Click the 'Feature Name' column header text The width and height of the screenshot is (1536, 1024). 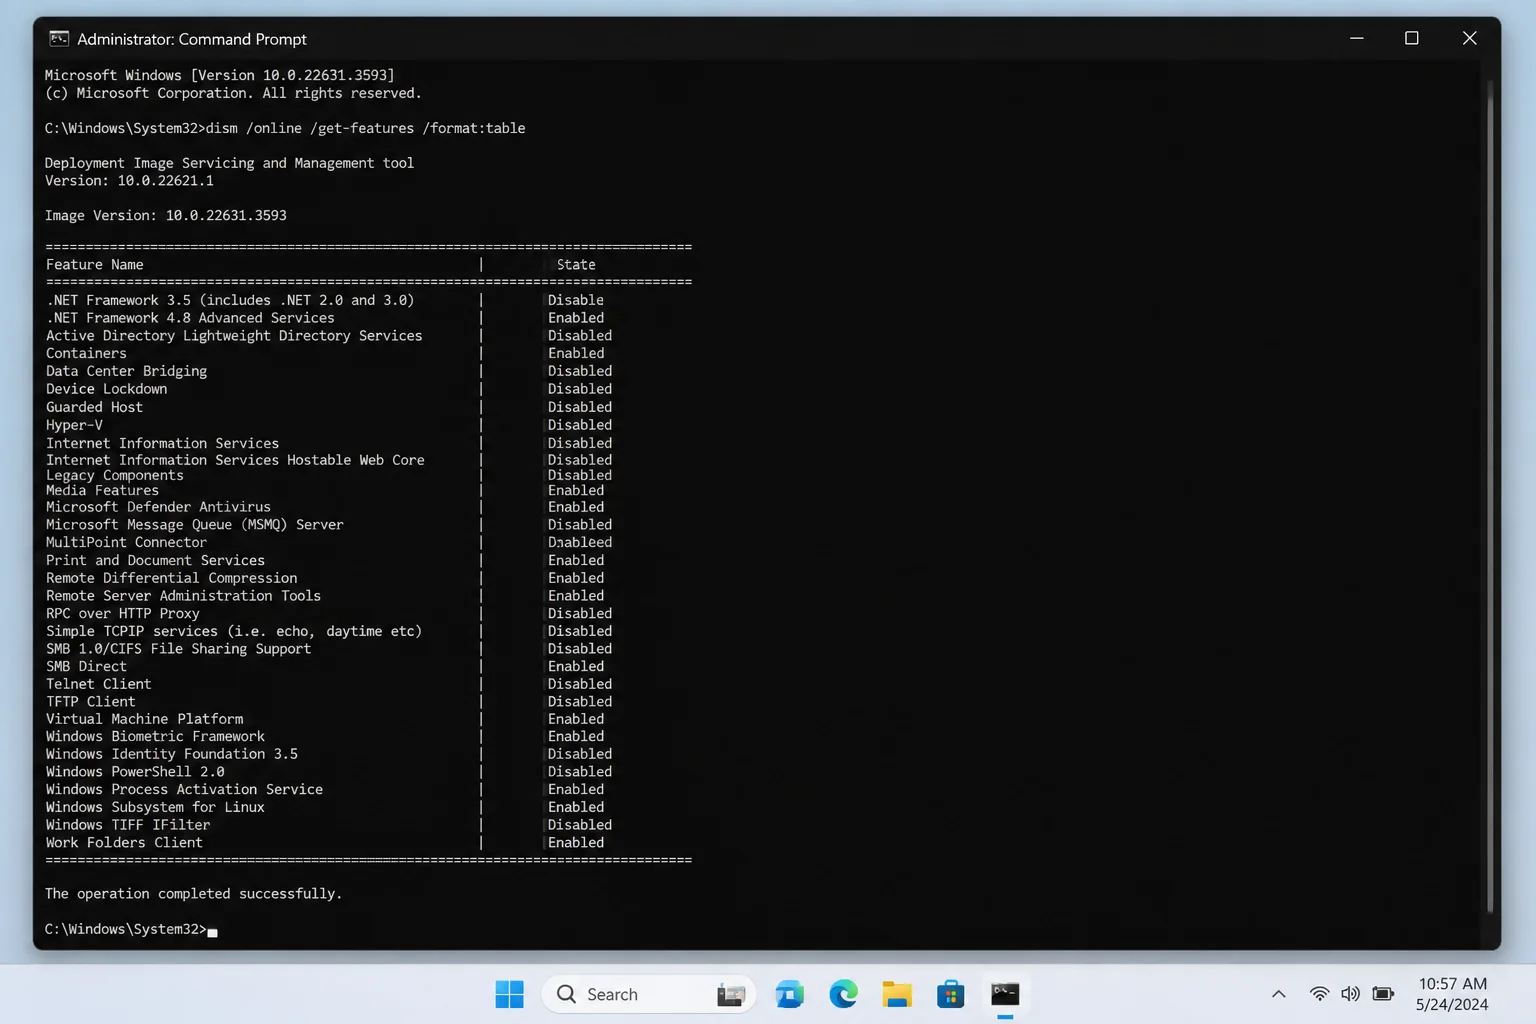click(95, 265)
